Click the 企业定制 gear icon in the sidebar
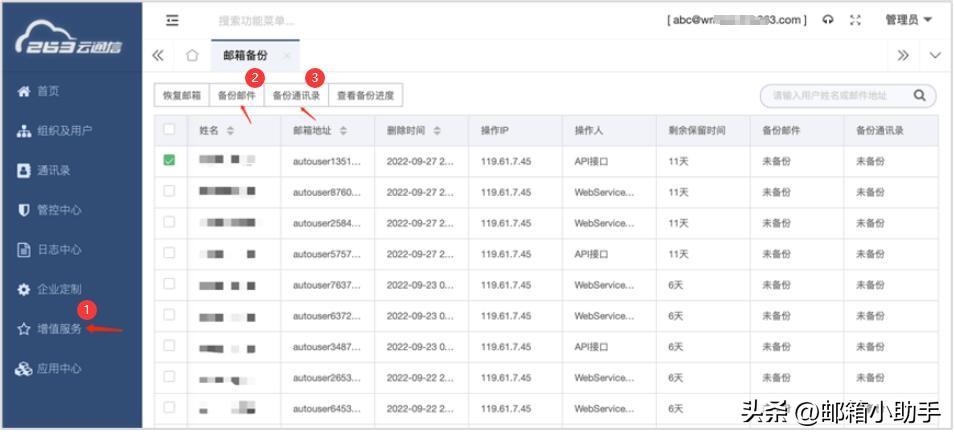 pyautogui.click(x=24, y=290)
